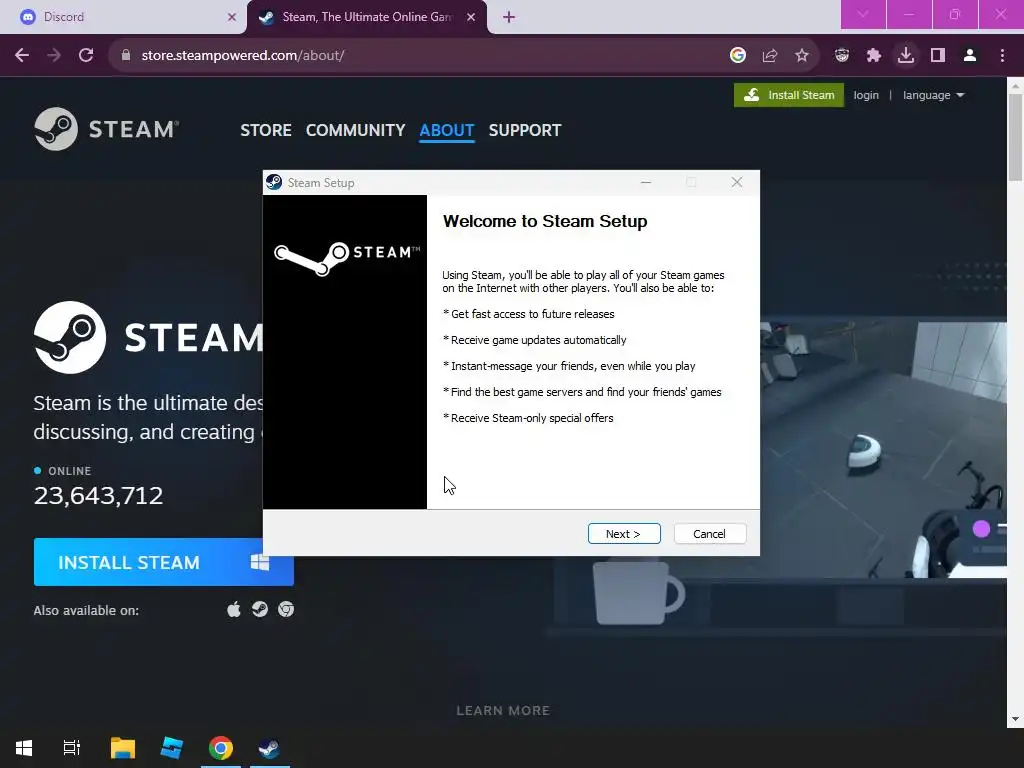Click the page vertical scrollbar thumb

(1015, 137)
